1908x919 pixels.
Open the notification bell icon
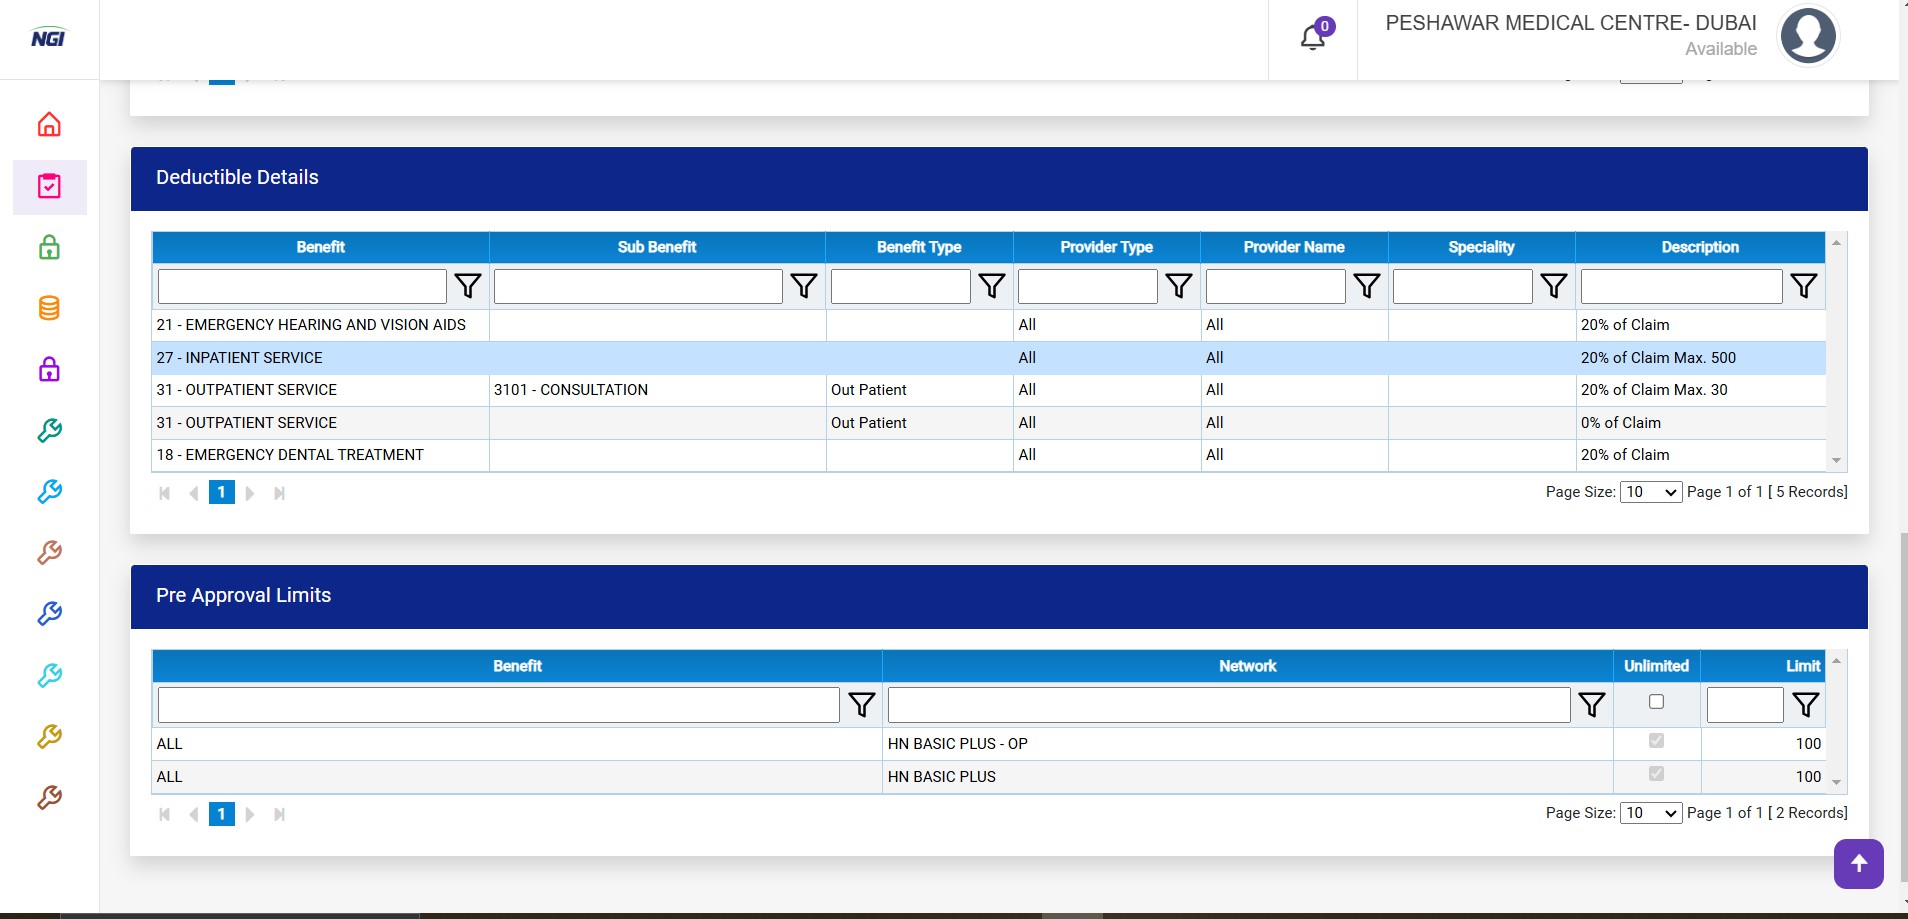point(1312,38)
